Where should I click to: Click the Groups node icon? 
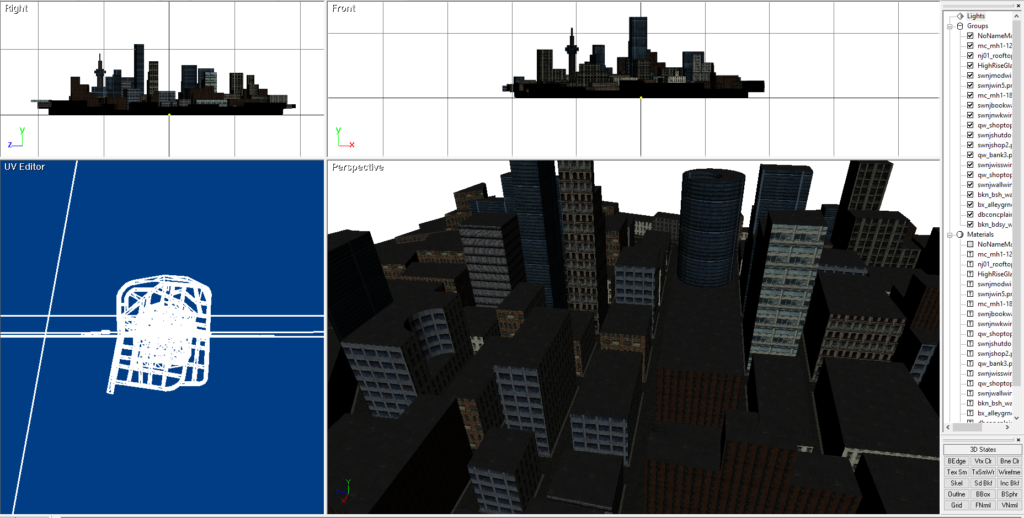(x=959, y=26)
